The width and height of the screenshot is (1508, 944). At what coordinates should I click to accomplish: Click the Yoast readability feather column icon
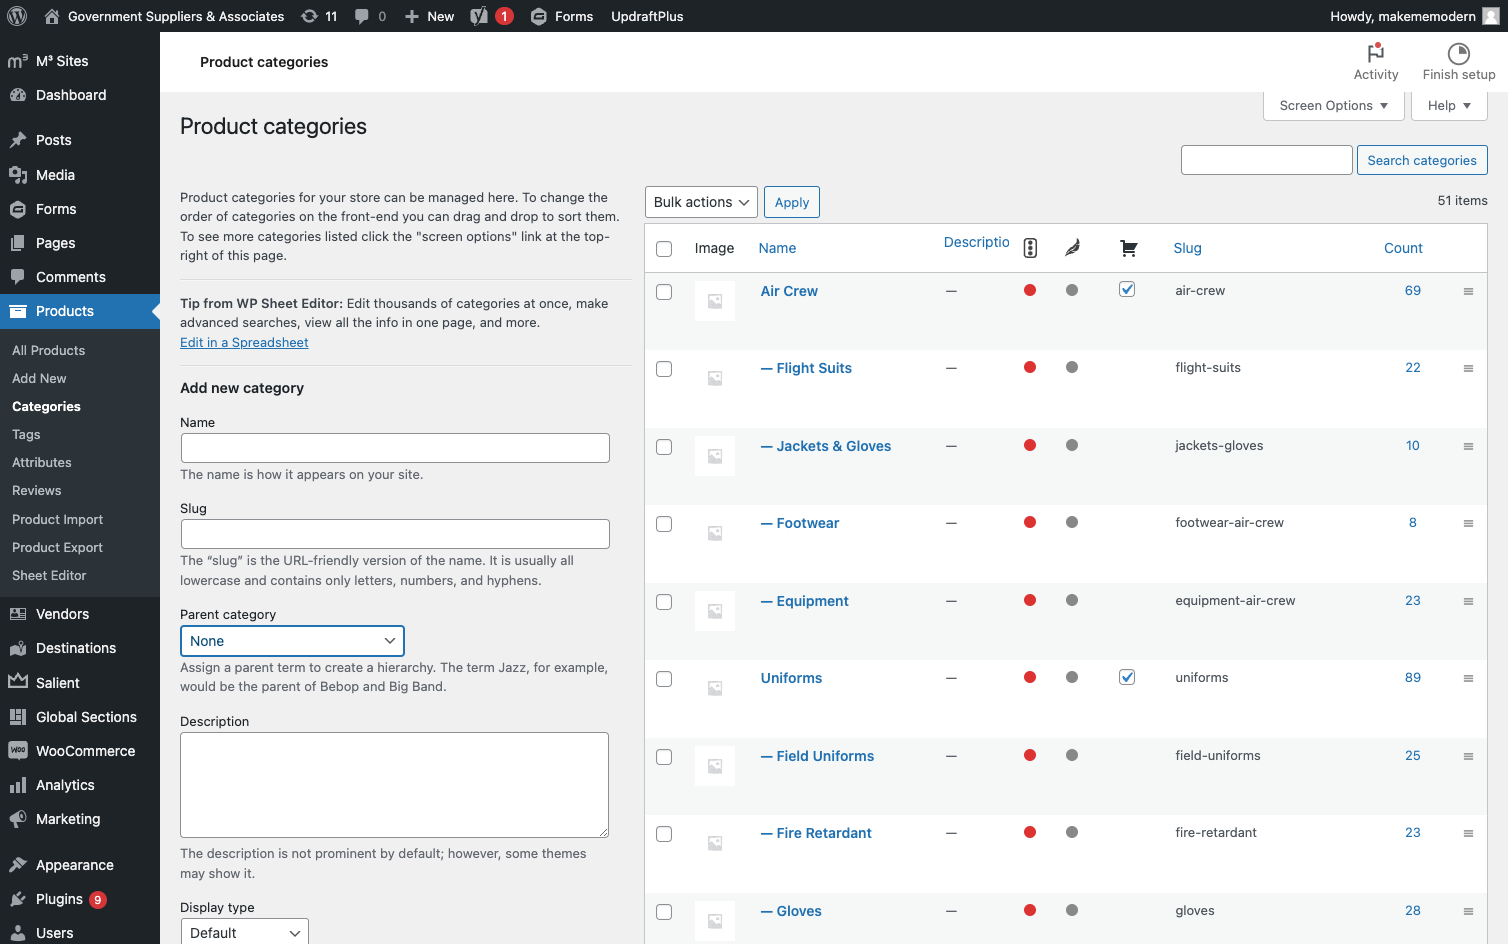[1072, 248]
